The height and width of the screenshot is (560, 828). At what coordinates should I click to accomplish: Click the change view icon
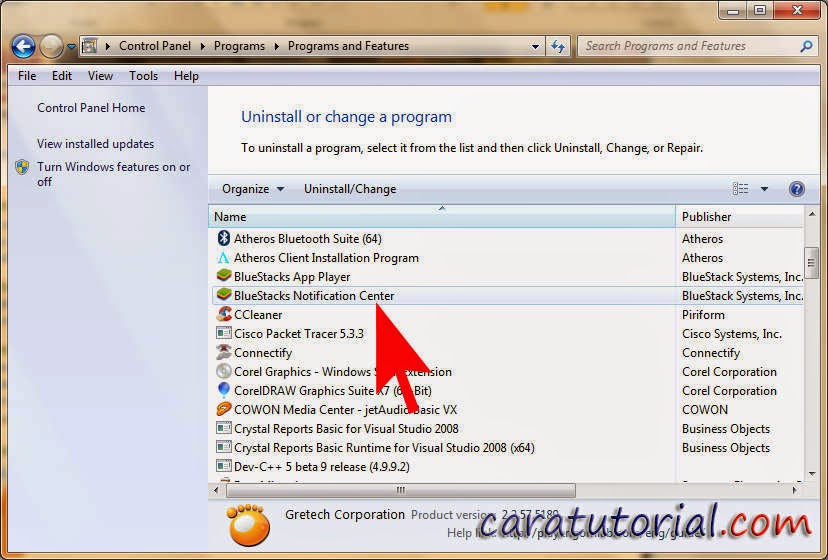(740, 189)
